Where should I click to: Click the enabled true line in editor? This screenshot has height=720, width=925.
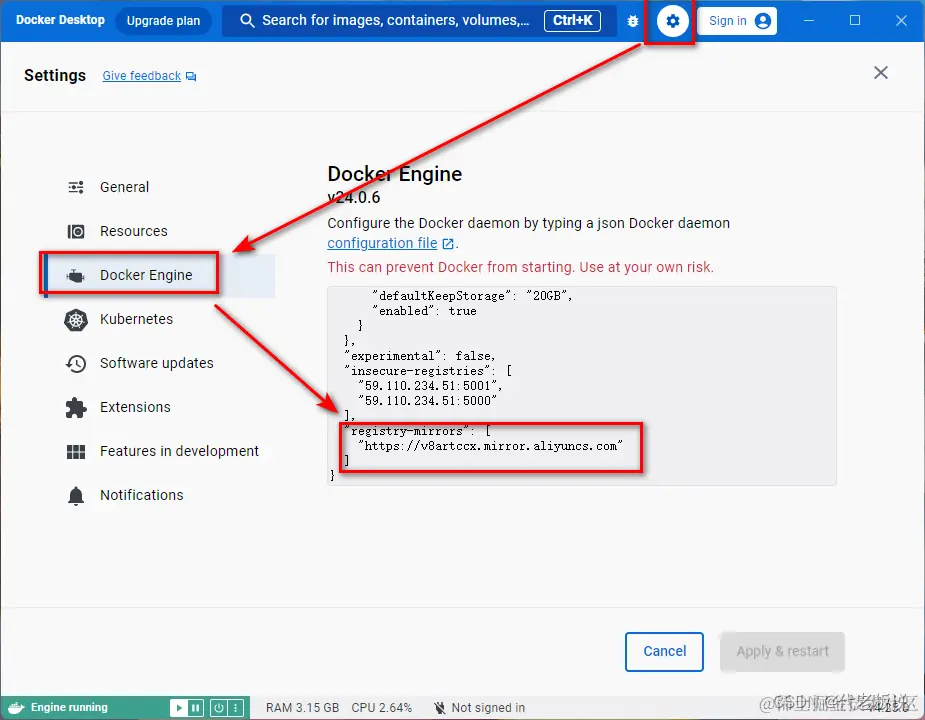pos(424,311)
